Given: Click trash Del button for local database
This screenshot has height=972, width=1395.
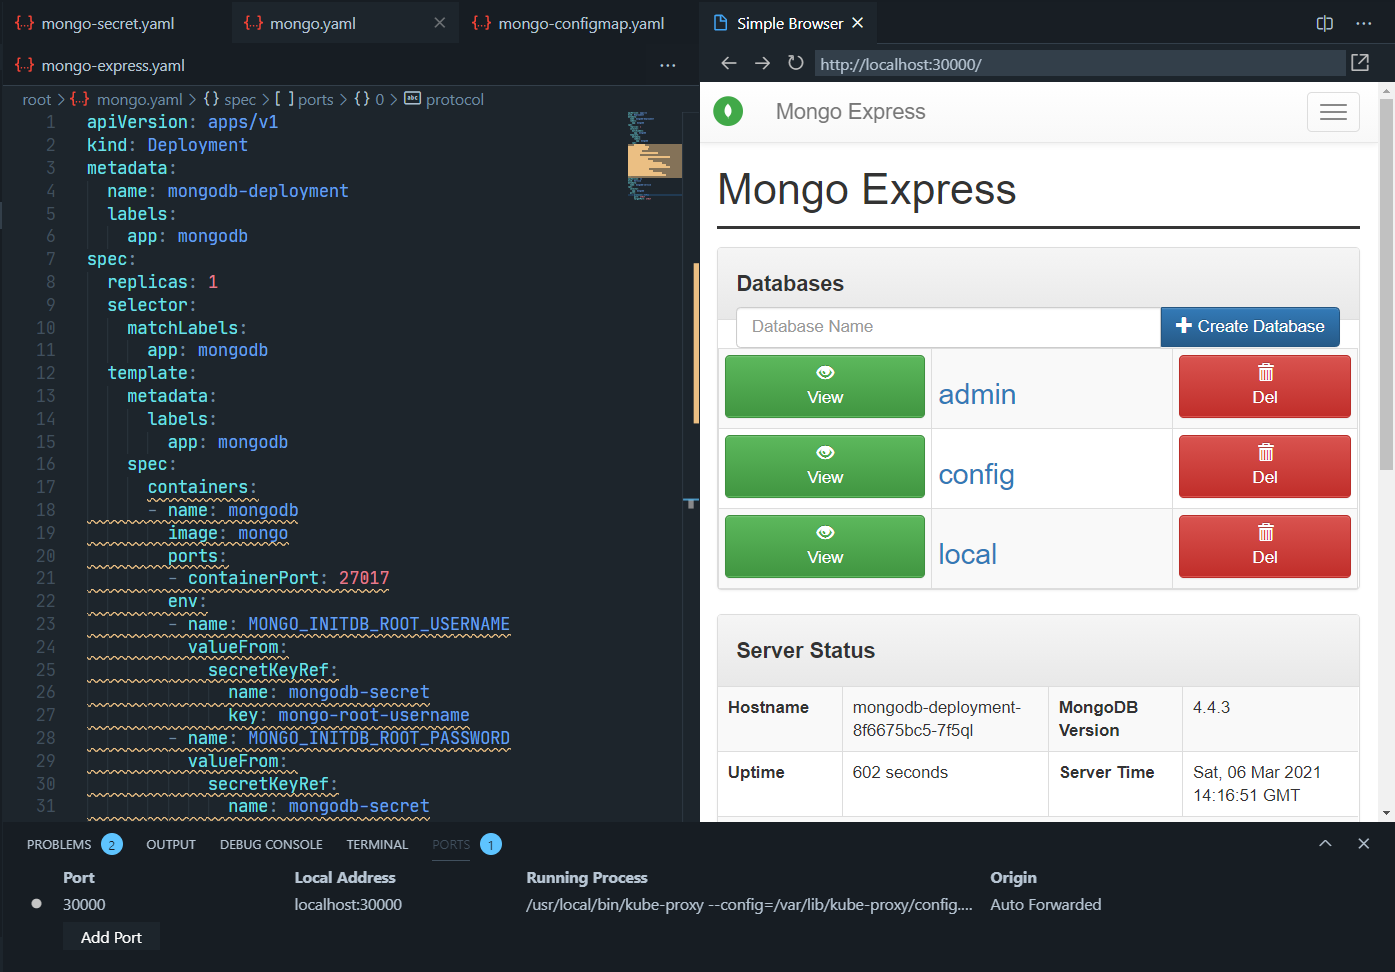Looking at the screenshot, I should pos(1265,546).
